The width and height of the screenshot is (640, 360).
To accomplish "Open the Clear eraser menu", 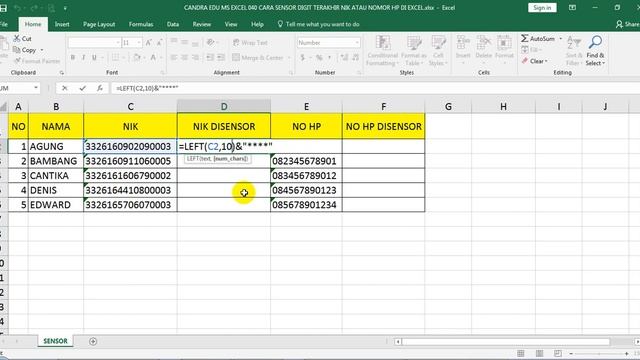I will point(534,61).
